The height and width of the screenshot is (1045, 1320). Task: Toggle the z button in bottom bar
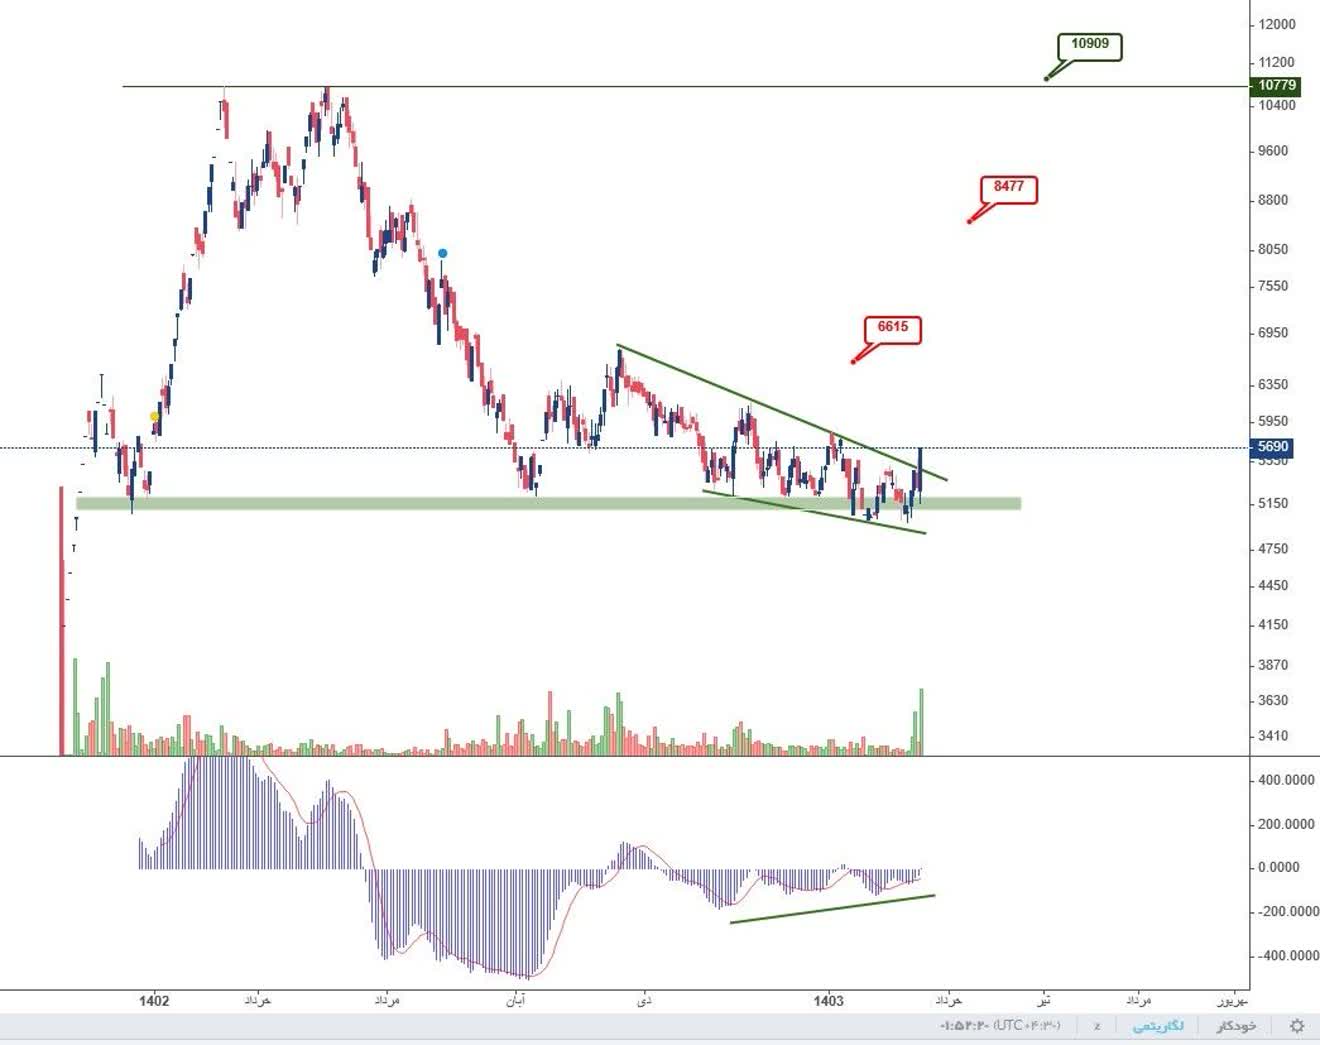(1097, 1026)
